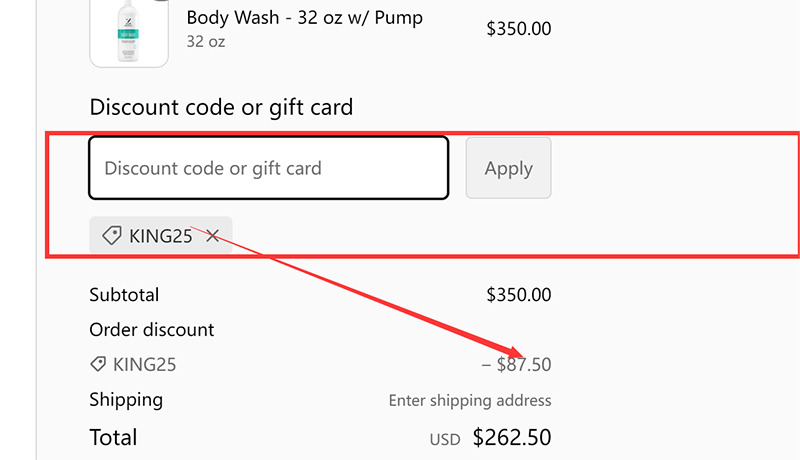This screenshot has width=800, height=460.
Task: Click the KING25 text under Order discount
Action: (x=145, y=365)
